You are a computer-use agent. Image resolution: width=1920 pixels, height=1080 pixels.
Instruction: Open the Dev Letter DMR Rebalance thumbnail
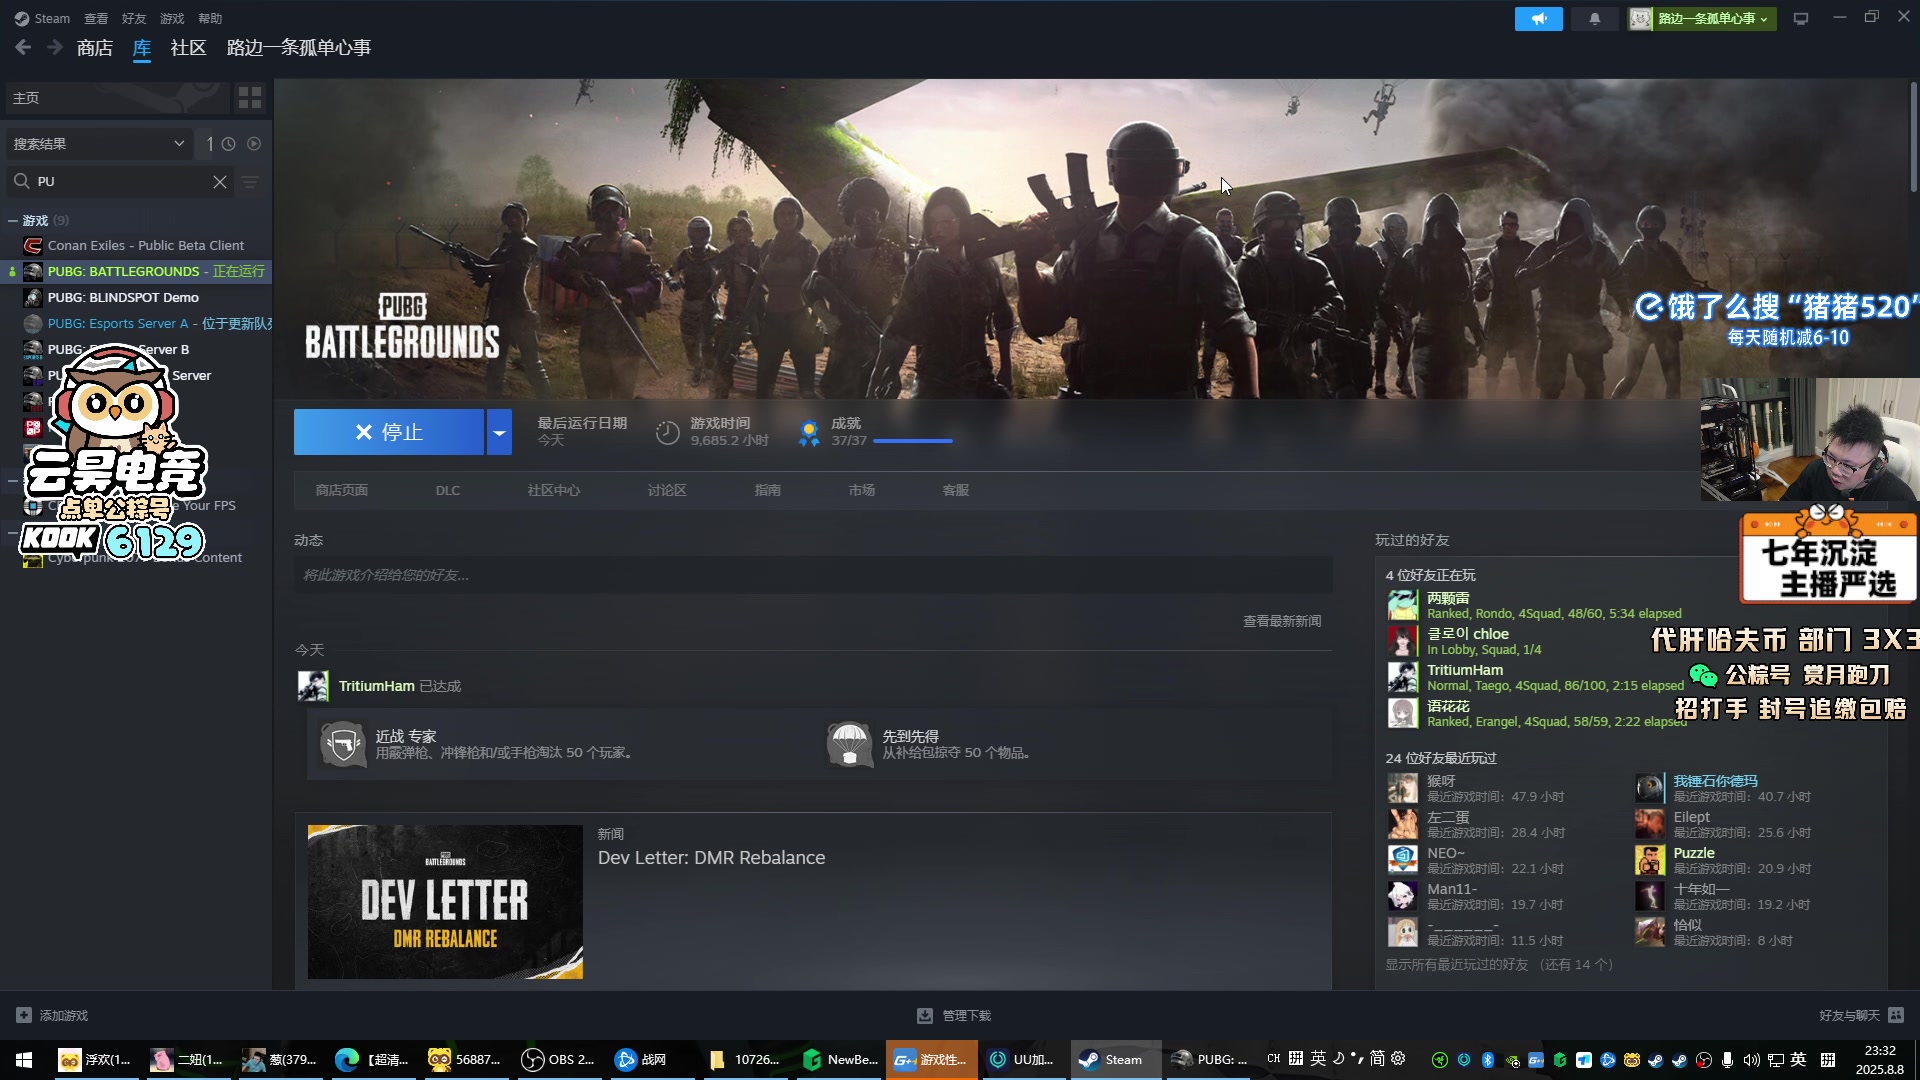tap(445, 902)
